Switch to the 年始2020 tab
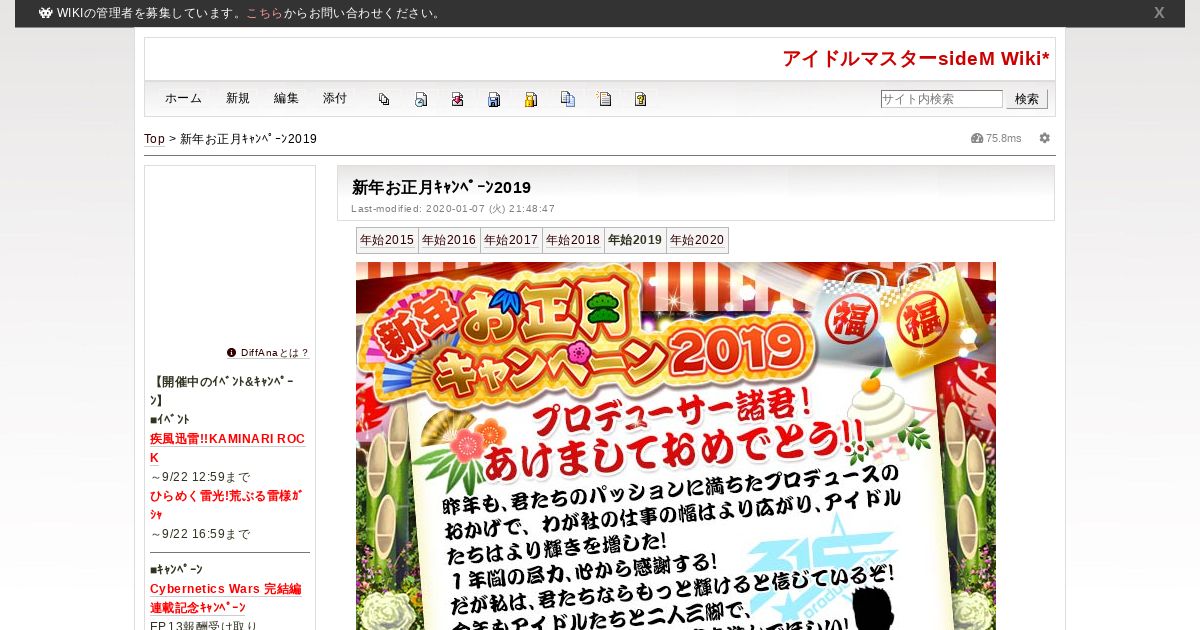Viewport: 1200px width, 630px height. (x=697, y=240)
